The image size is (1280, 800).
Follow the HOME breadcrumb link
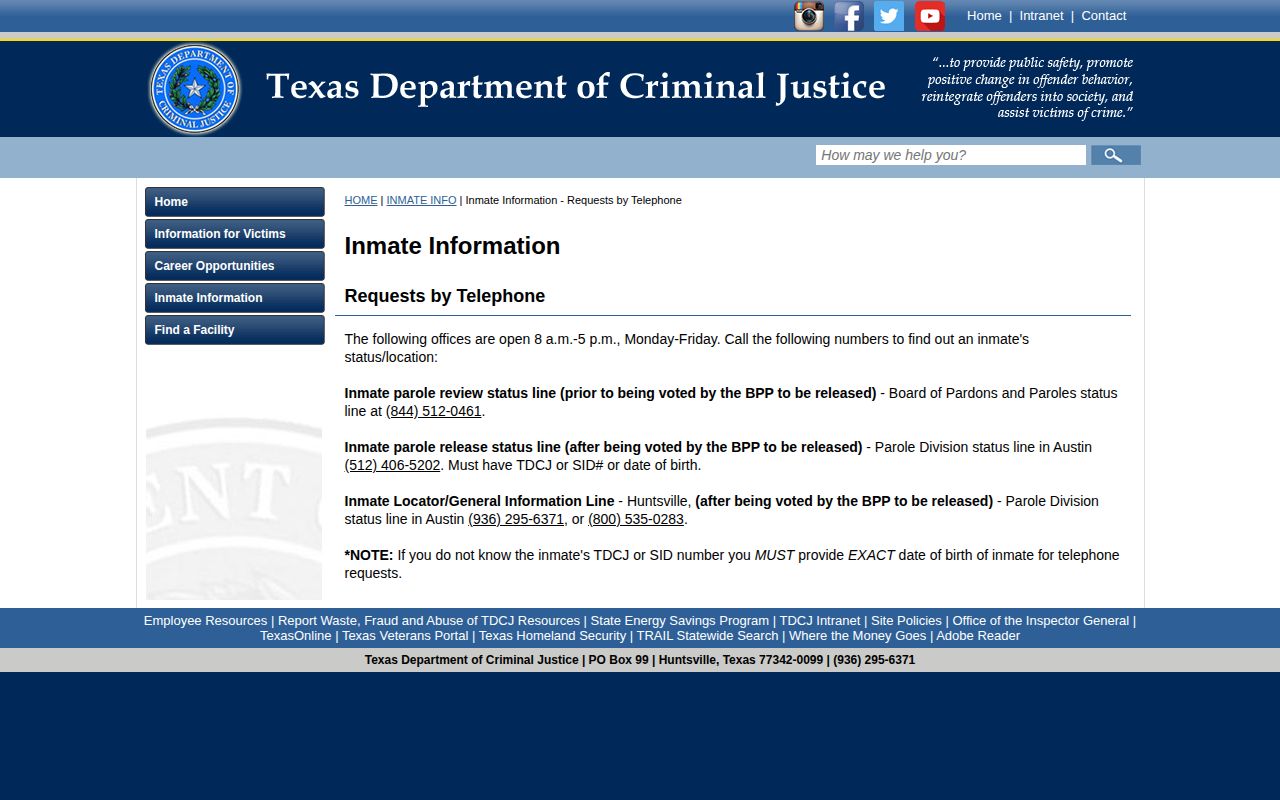click(x=361, y=200)
